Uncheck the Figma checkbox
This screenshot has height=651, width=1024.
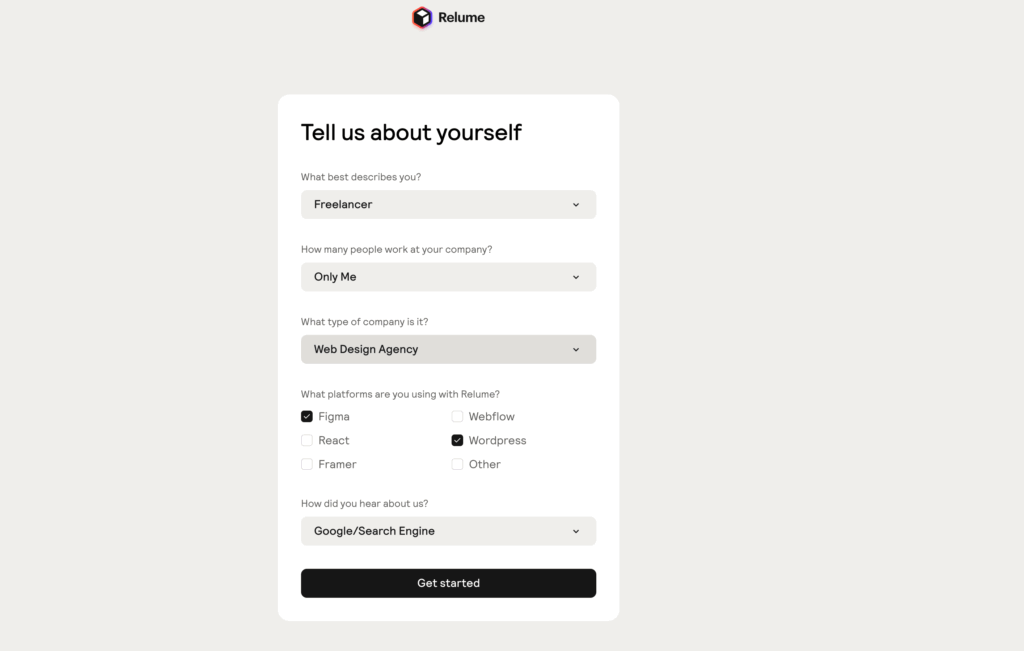307,416
